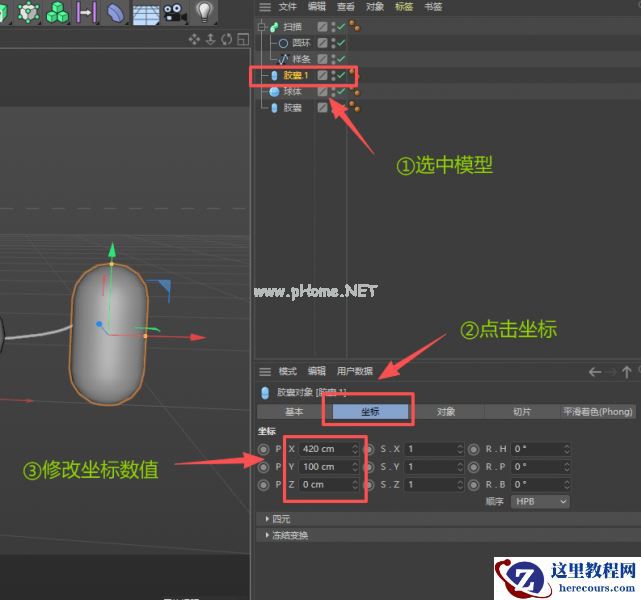
Task: Select the Subdivision Surface generator icon
Action: tap(28, 12)
